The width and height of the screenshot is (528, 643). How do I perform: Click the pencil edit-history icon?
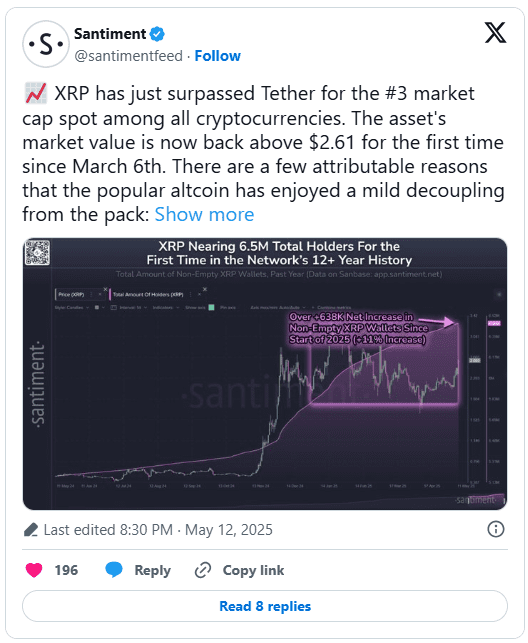31,530
